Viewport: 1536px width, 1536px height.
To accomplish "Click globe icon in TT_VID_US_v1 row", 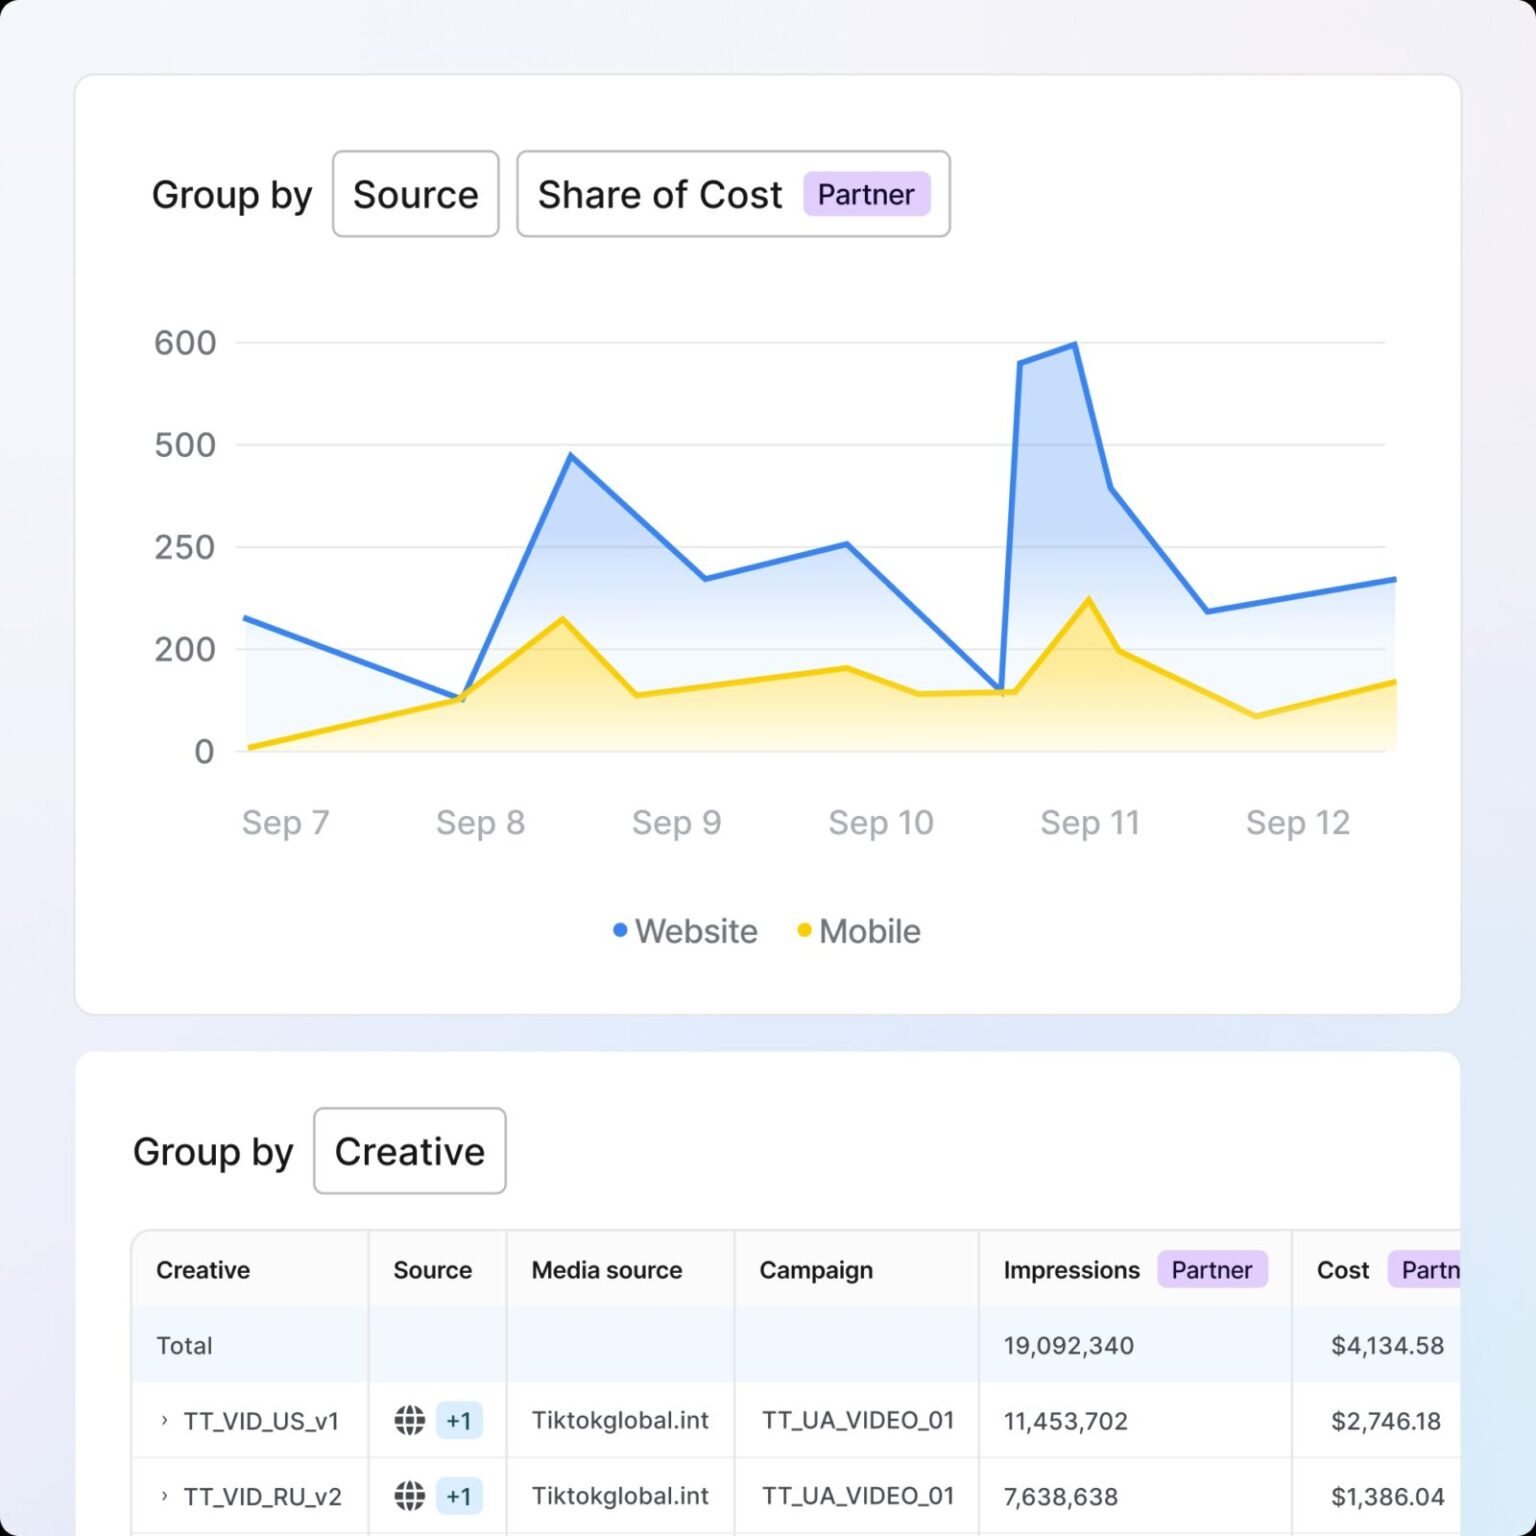I will (409, 1420).
